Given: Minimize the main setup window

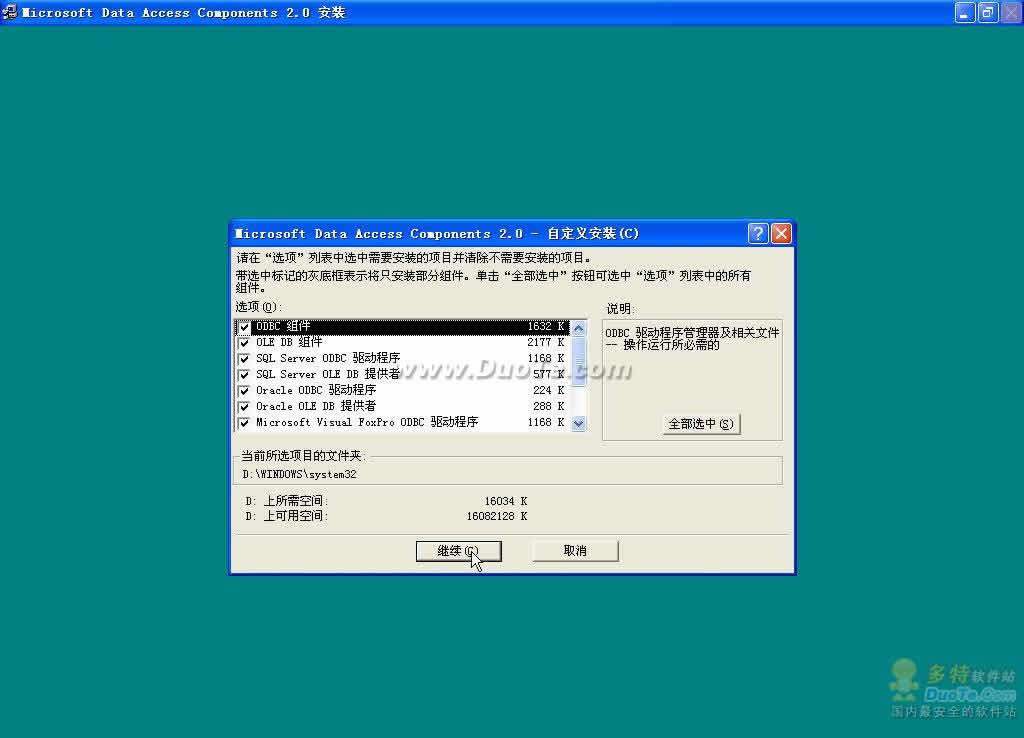Looking at the screenshot, I should 965,12.
